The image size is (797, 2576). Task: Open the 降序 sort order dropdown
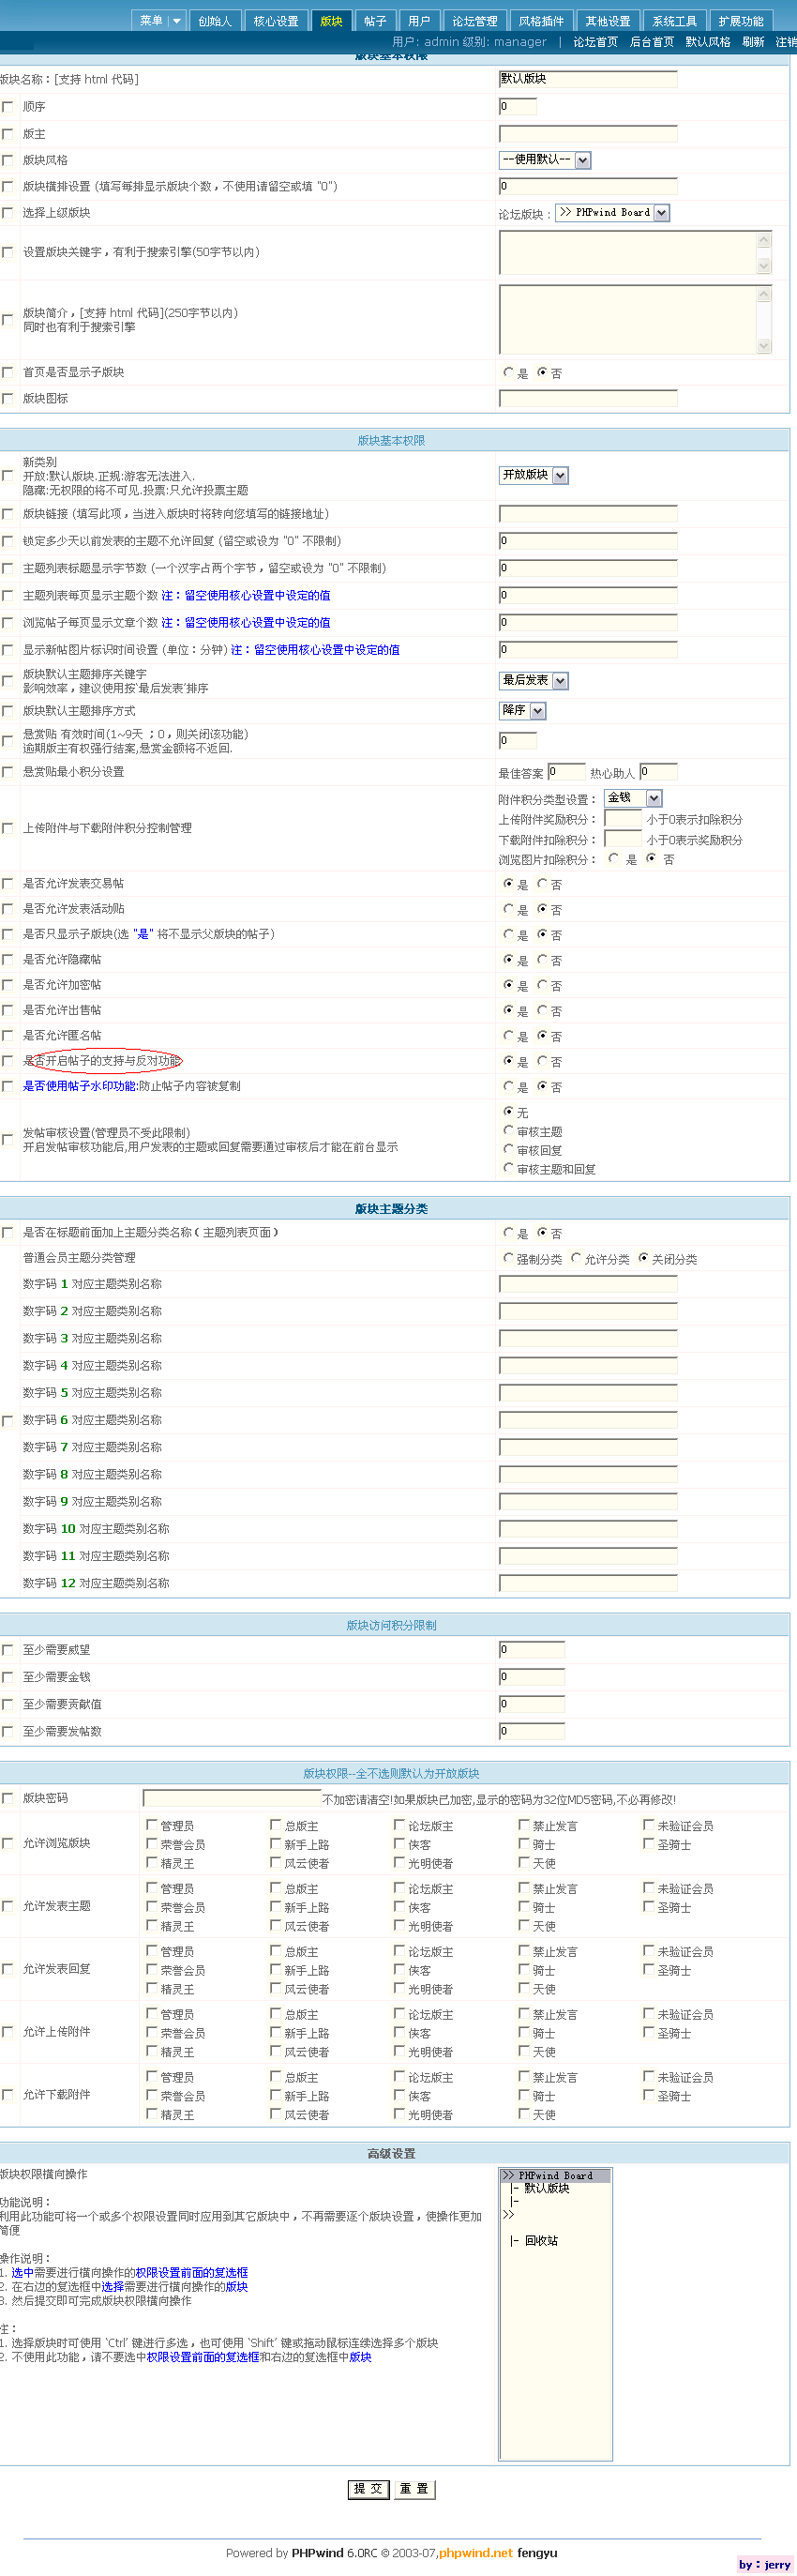(523, 710)
